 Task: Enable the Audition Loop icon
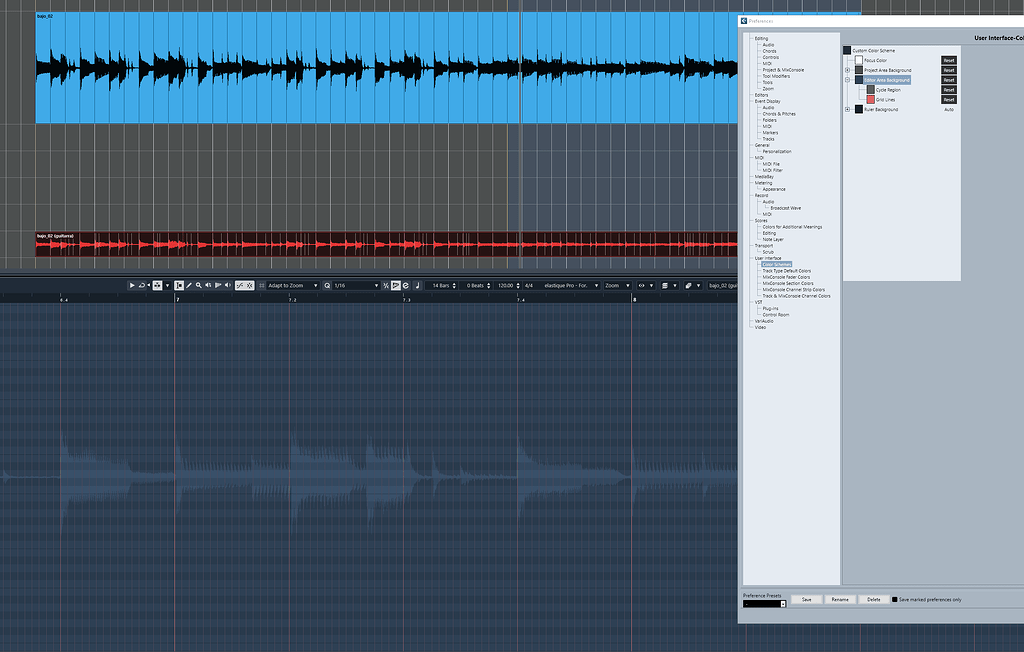point(142,285)
